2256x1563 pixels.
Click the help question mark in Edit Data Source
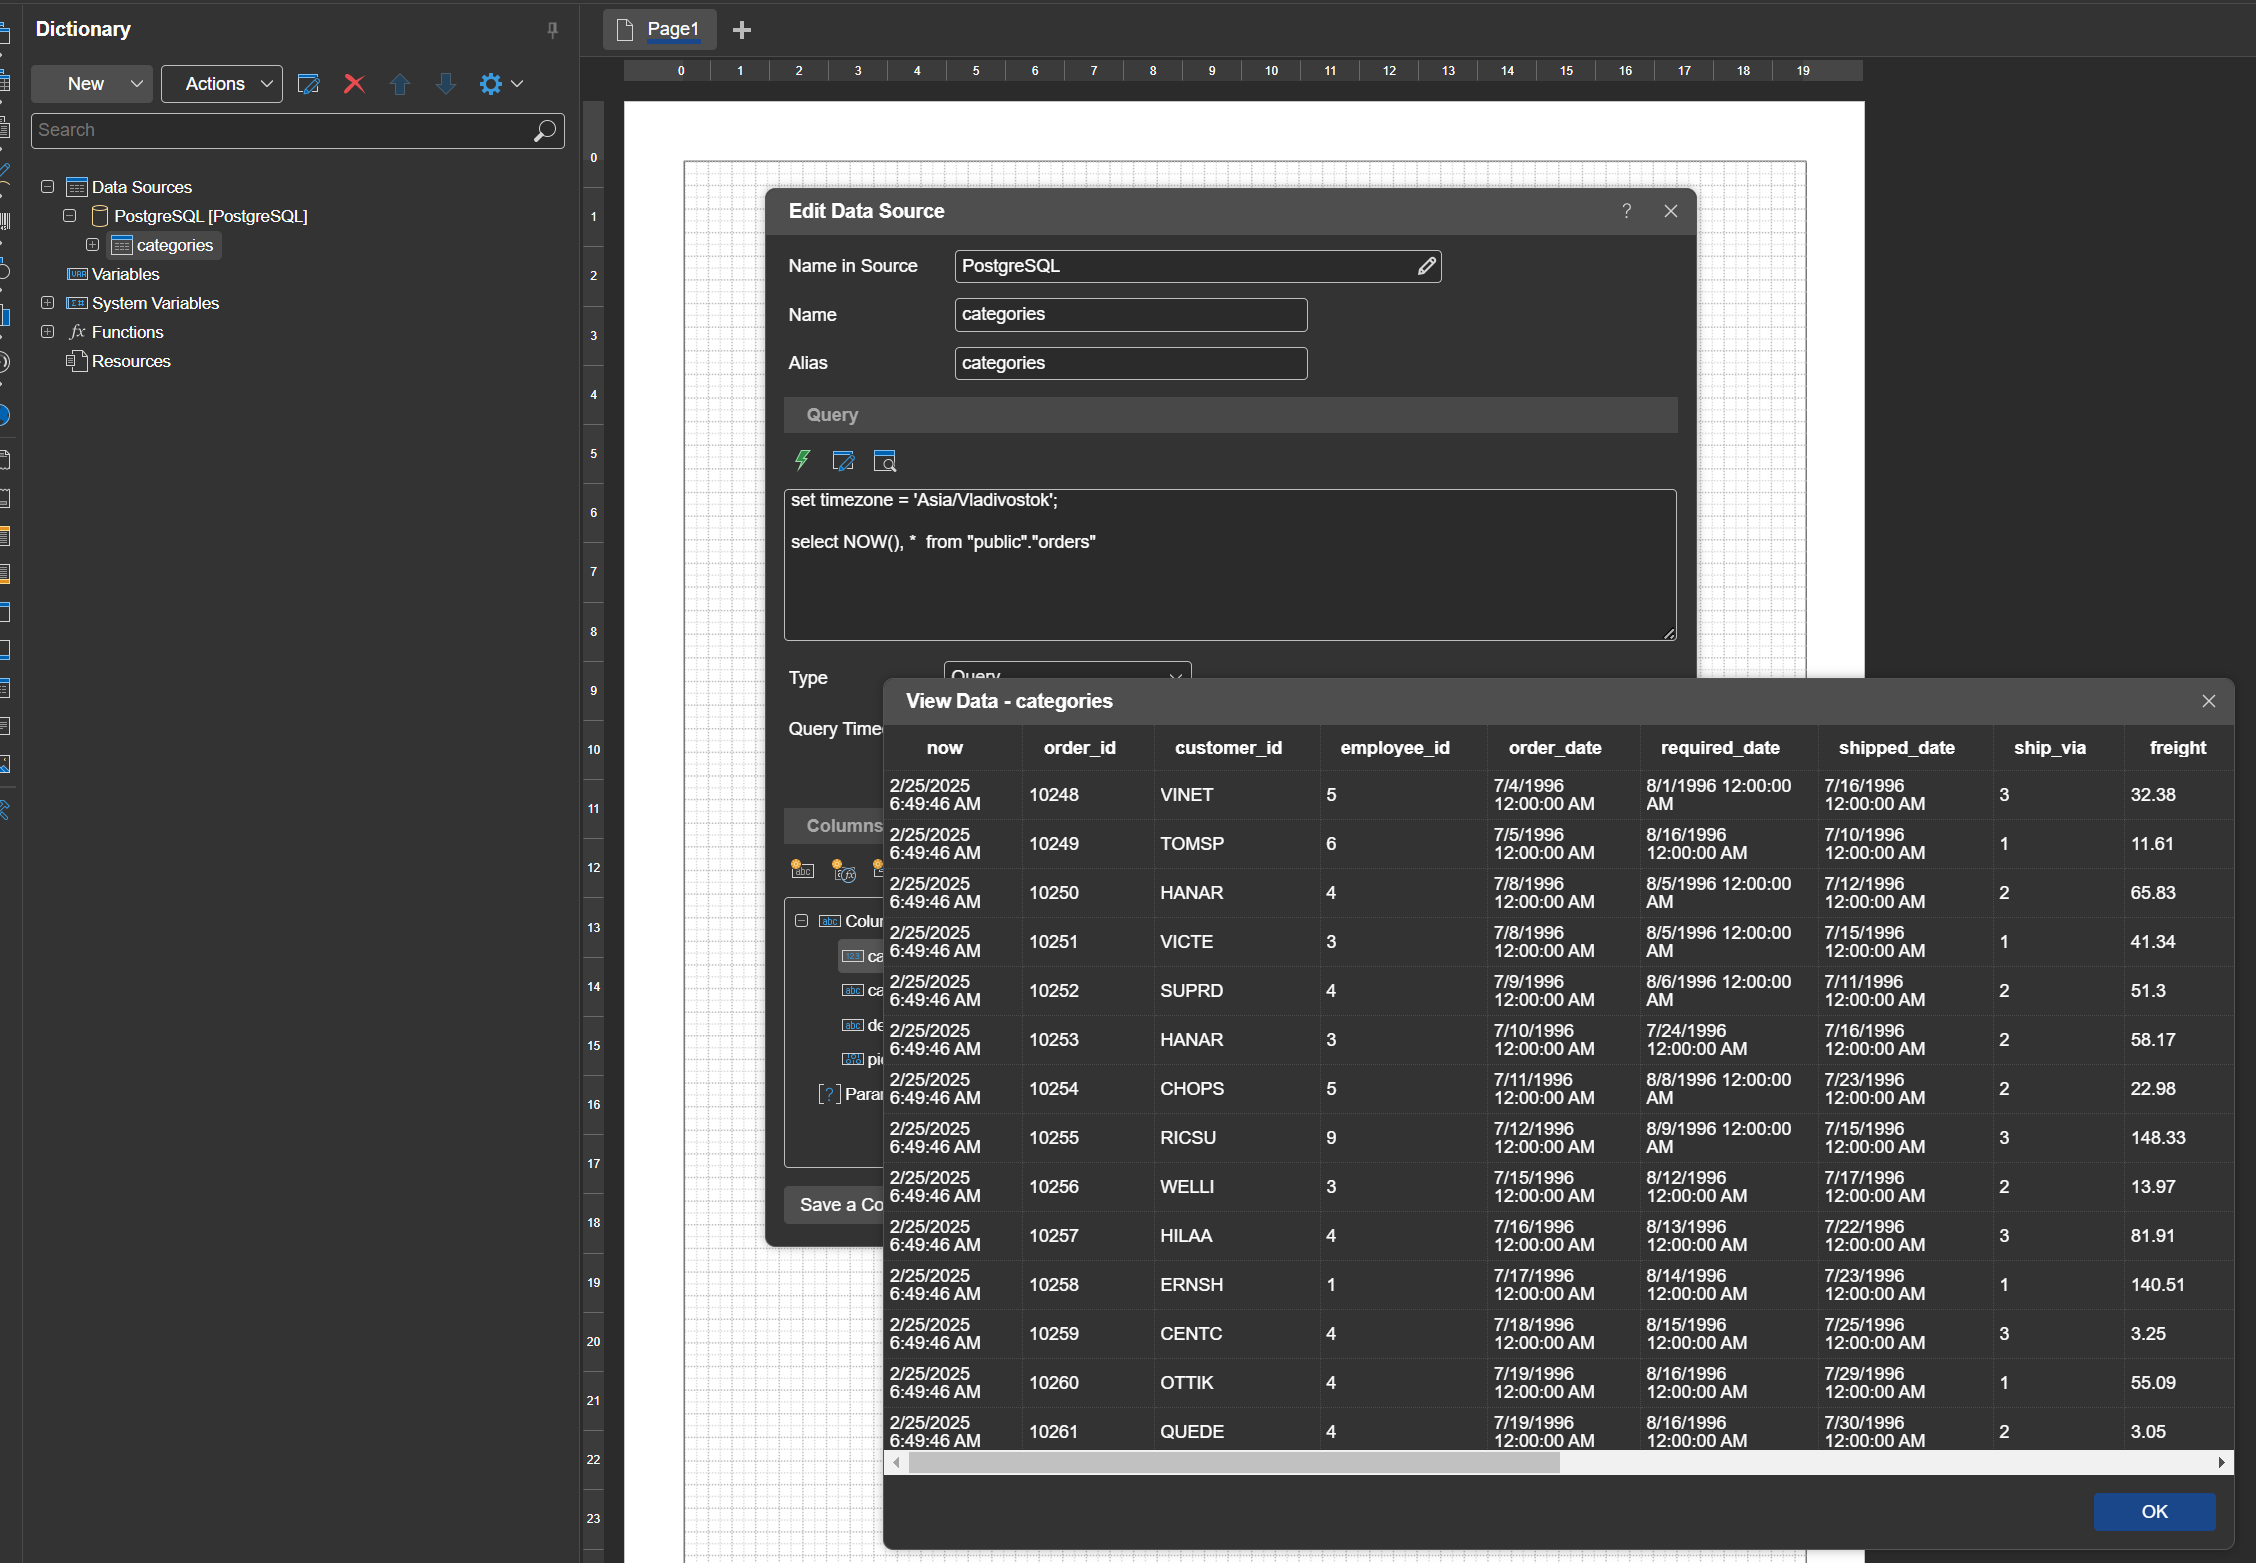tap(1627, 211)
